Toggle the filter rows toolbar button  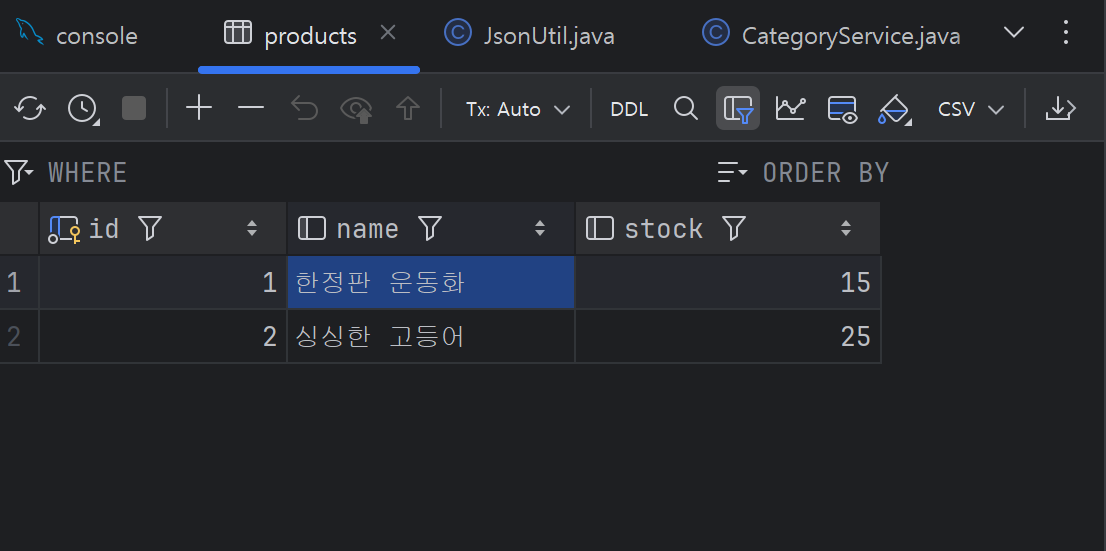pyautogui.click(x=738, y=109)
